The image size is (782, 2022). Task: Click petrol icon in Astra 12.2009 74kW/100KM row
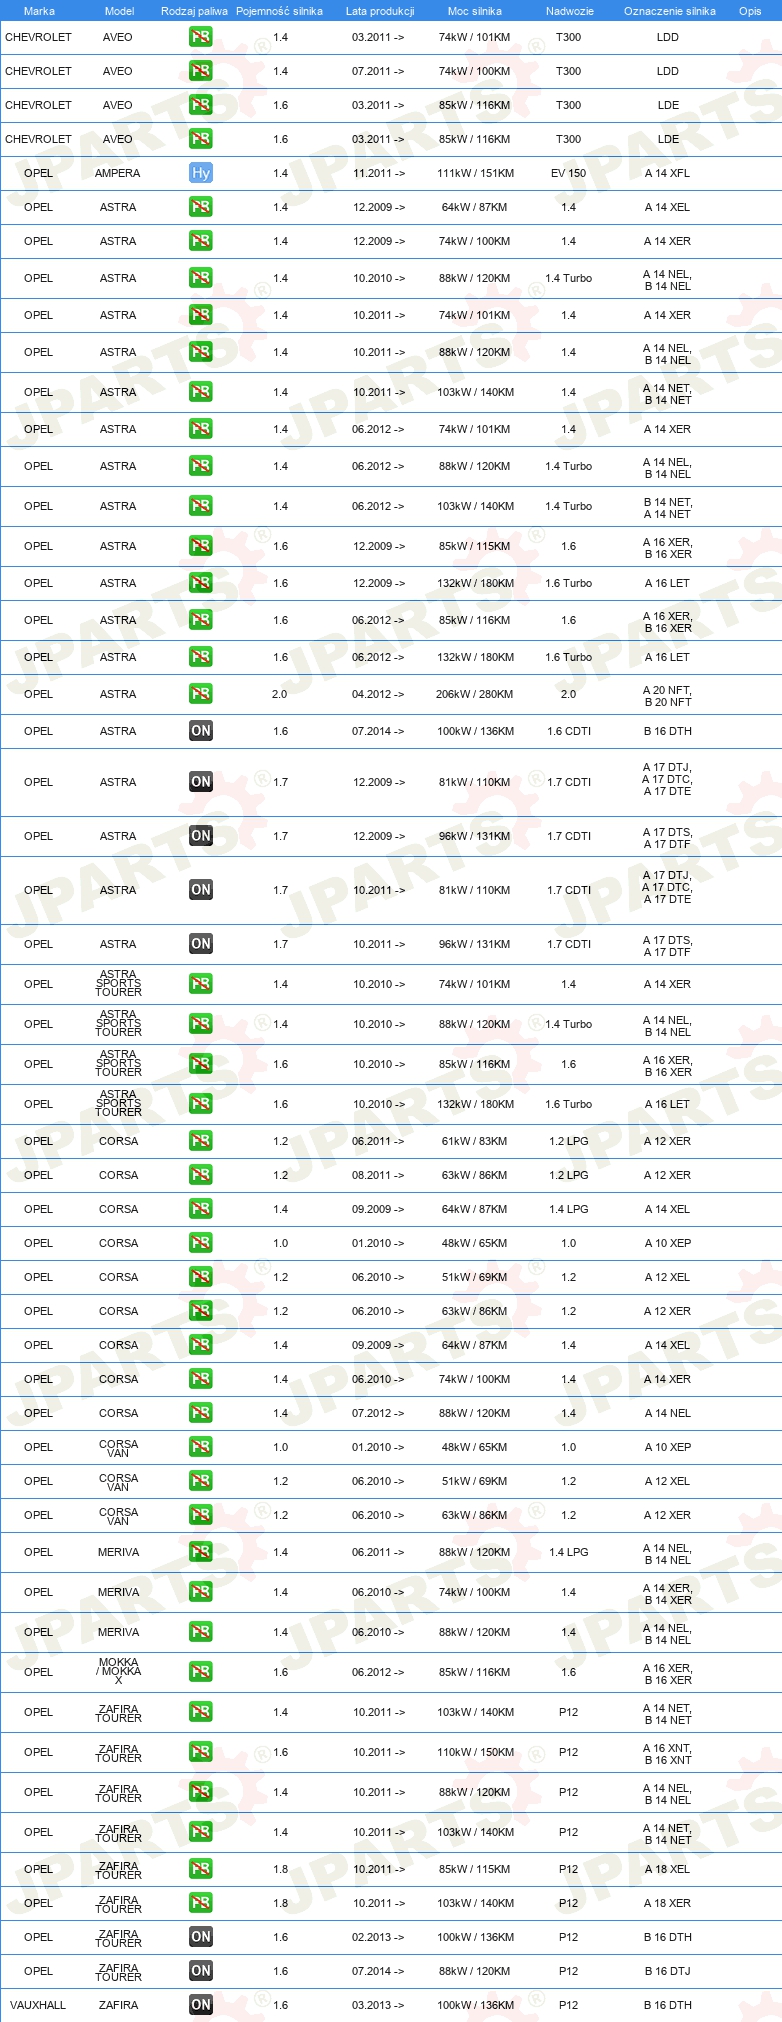pos(200,241)
